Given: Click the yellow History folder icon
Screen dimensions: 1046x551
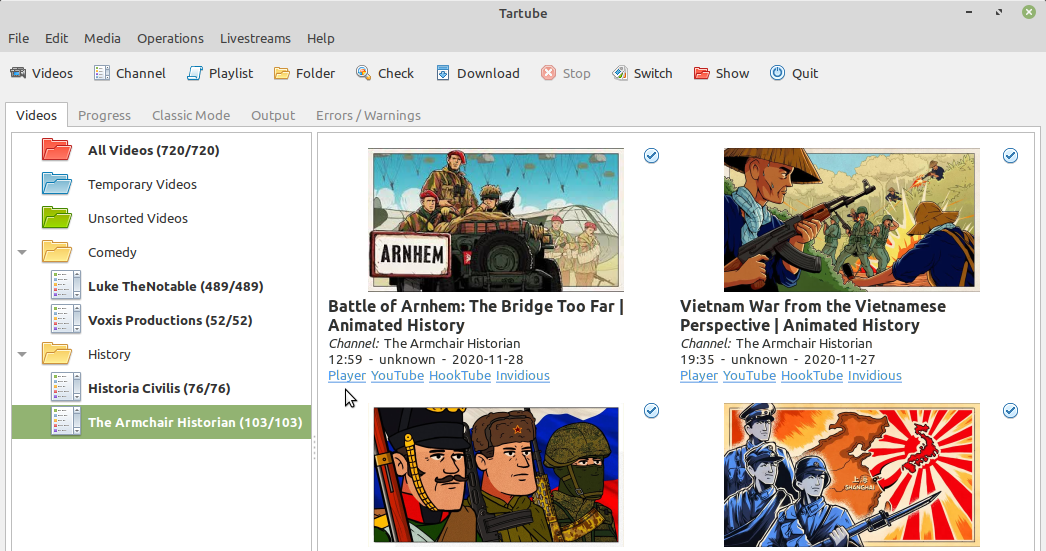Looking at the screenshot, I should coord(56,354).
